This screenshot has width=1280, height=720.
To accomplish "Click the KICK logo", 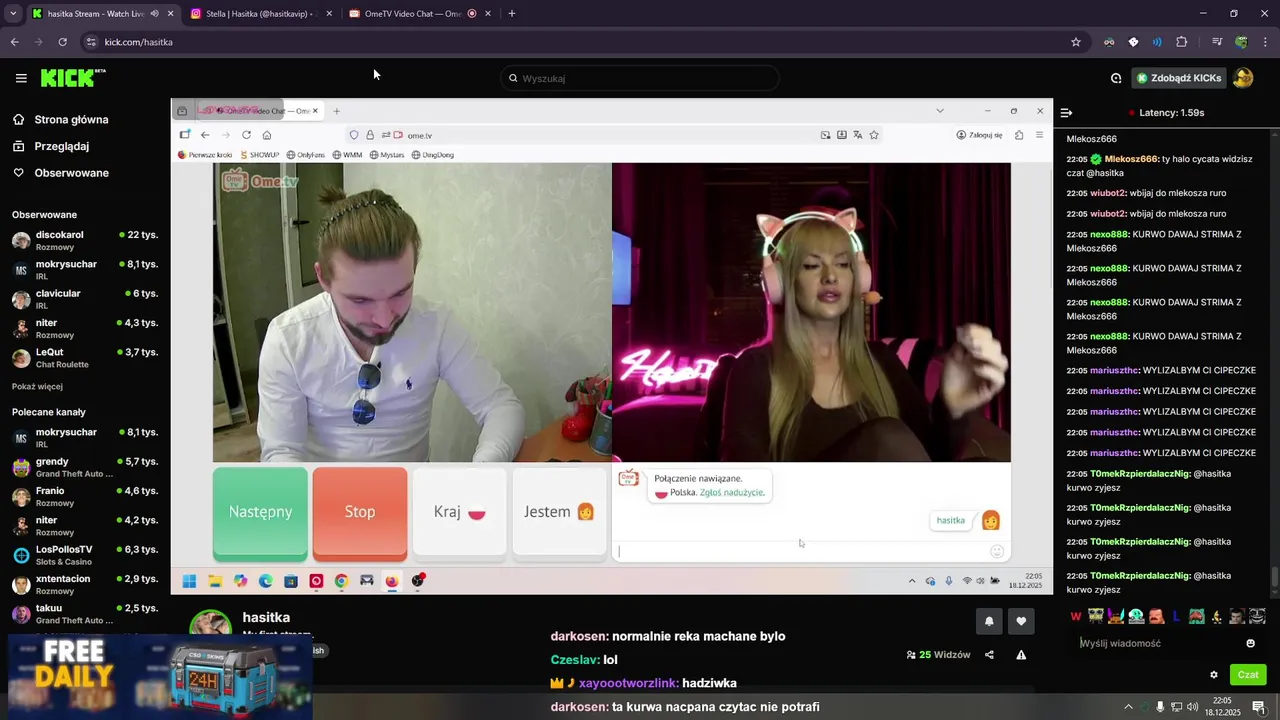I will [73, 78].
